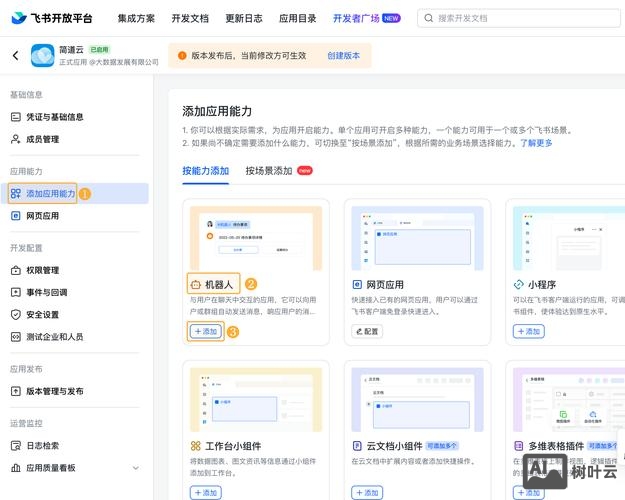Image resolution: width=625 pixels, height=500 pixels.
Task: Open 集成方案 in top navigation
Action: (136, 18)
